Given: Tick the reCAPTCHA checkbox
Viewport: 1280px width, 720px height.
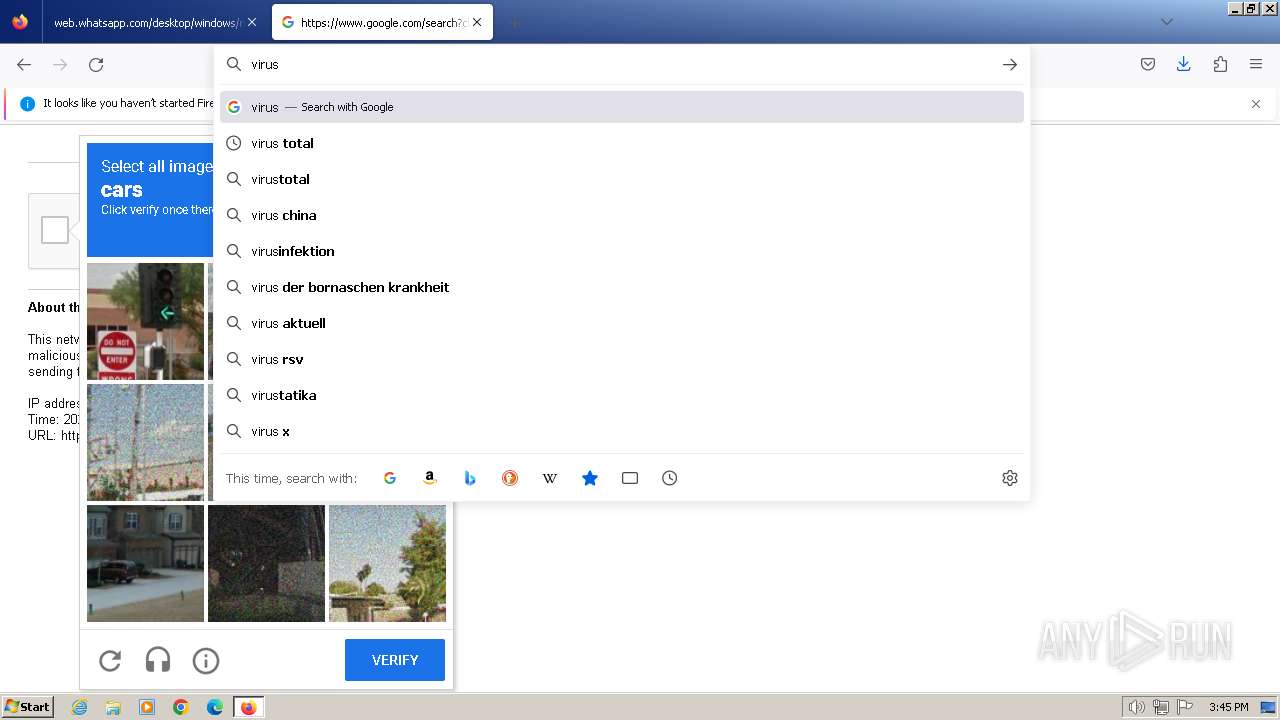Looking at the screenshot, I should click(x=55, y=230).
